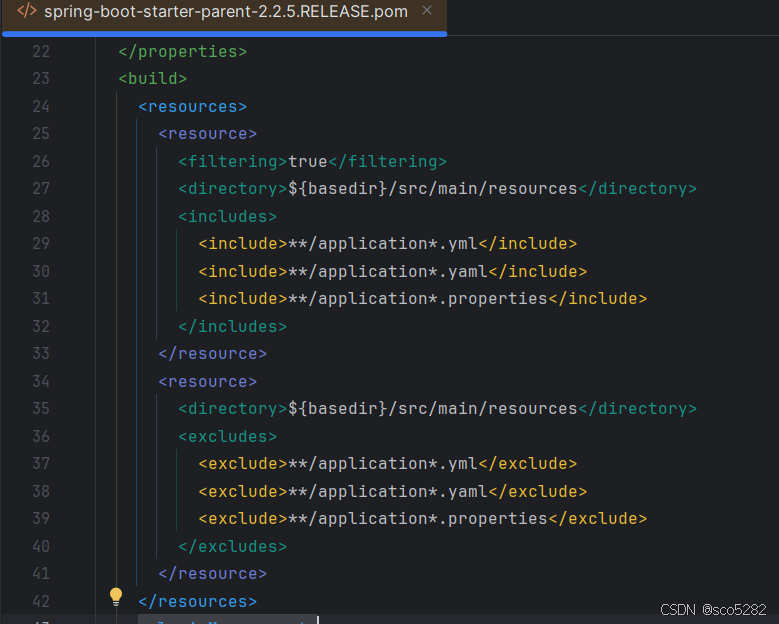This screenshot has width=779, height=624.
Task: Click the opening <excludes> tag
Action: click(x=227, y=437)
